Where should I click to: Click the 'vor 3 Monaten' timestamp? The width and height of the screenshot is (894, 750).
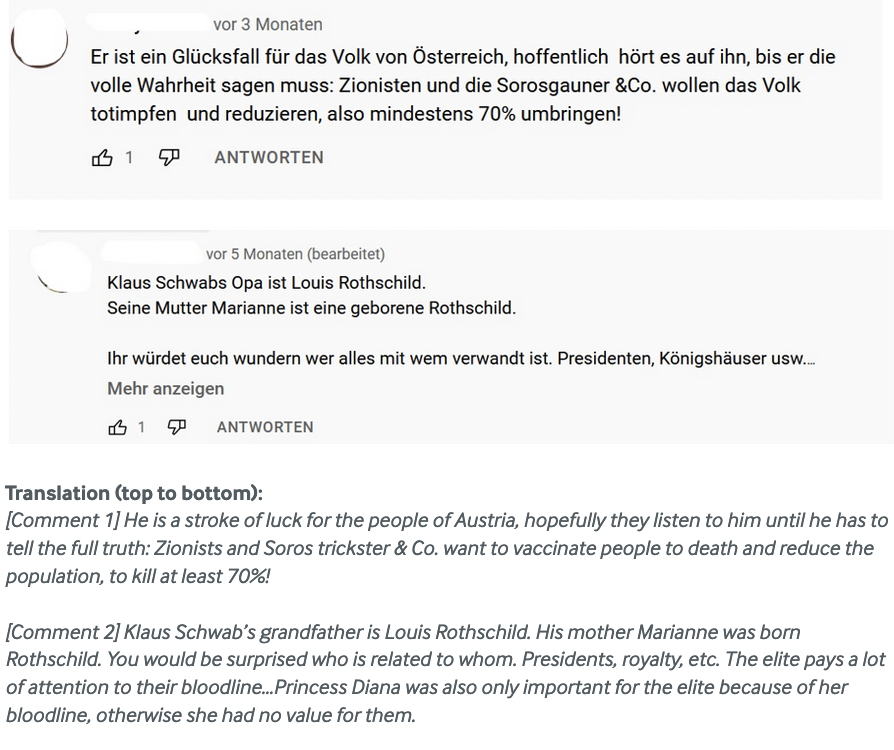[268, 25]
